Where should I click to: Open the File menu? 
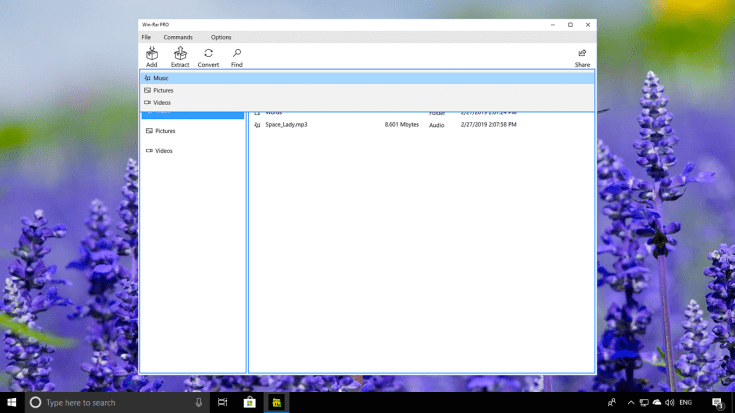coord(146,37)
